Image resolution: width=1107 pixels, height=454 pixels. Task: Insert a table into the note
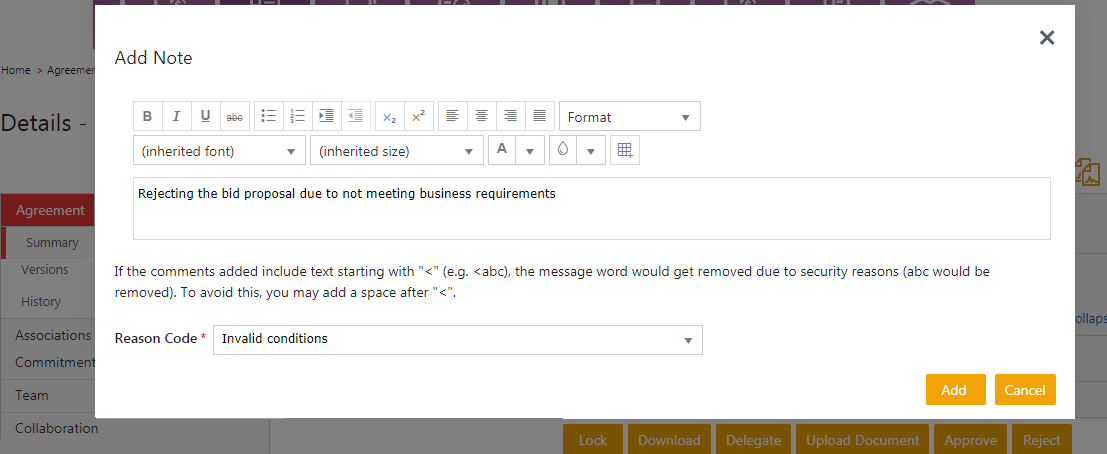click(625, 150)
